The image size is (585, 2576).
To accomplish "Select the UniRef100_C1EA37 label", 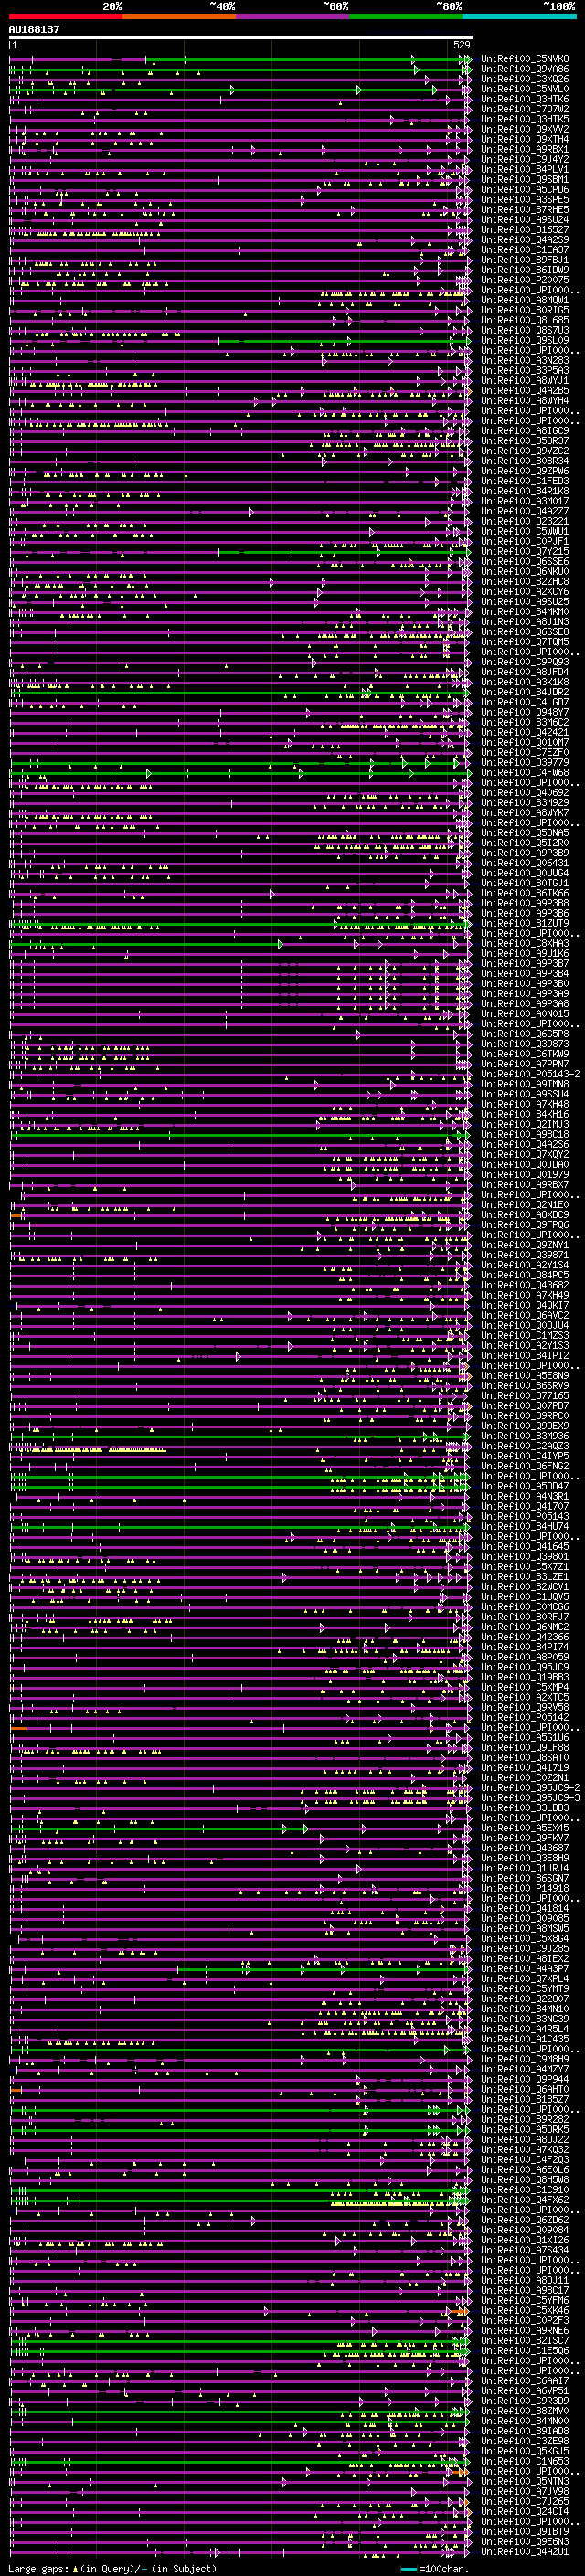I will coord(525,250).
